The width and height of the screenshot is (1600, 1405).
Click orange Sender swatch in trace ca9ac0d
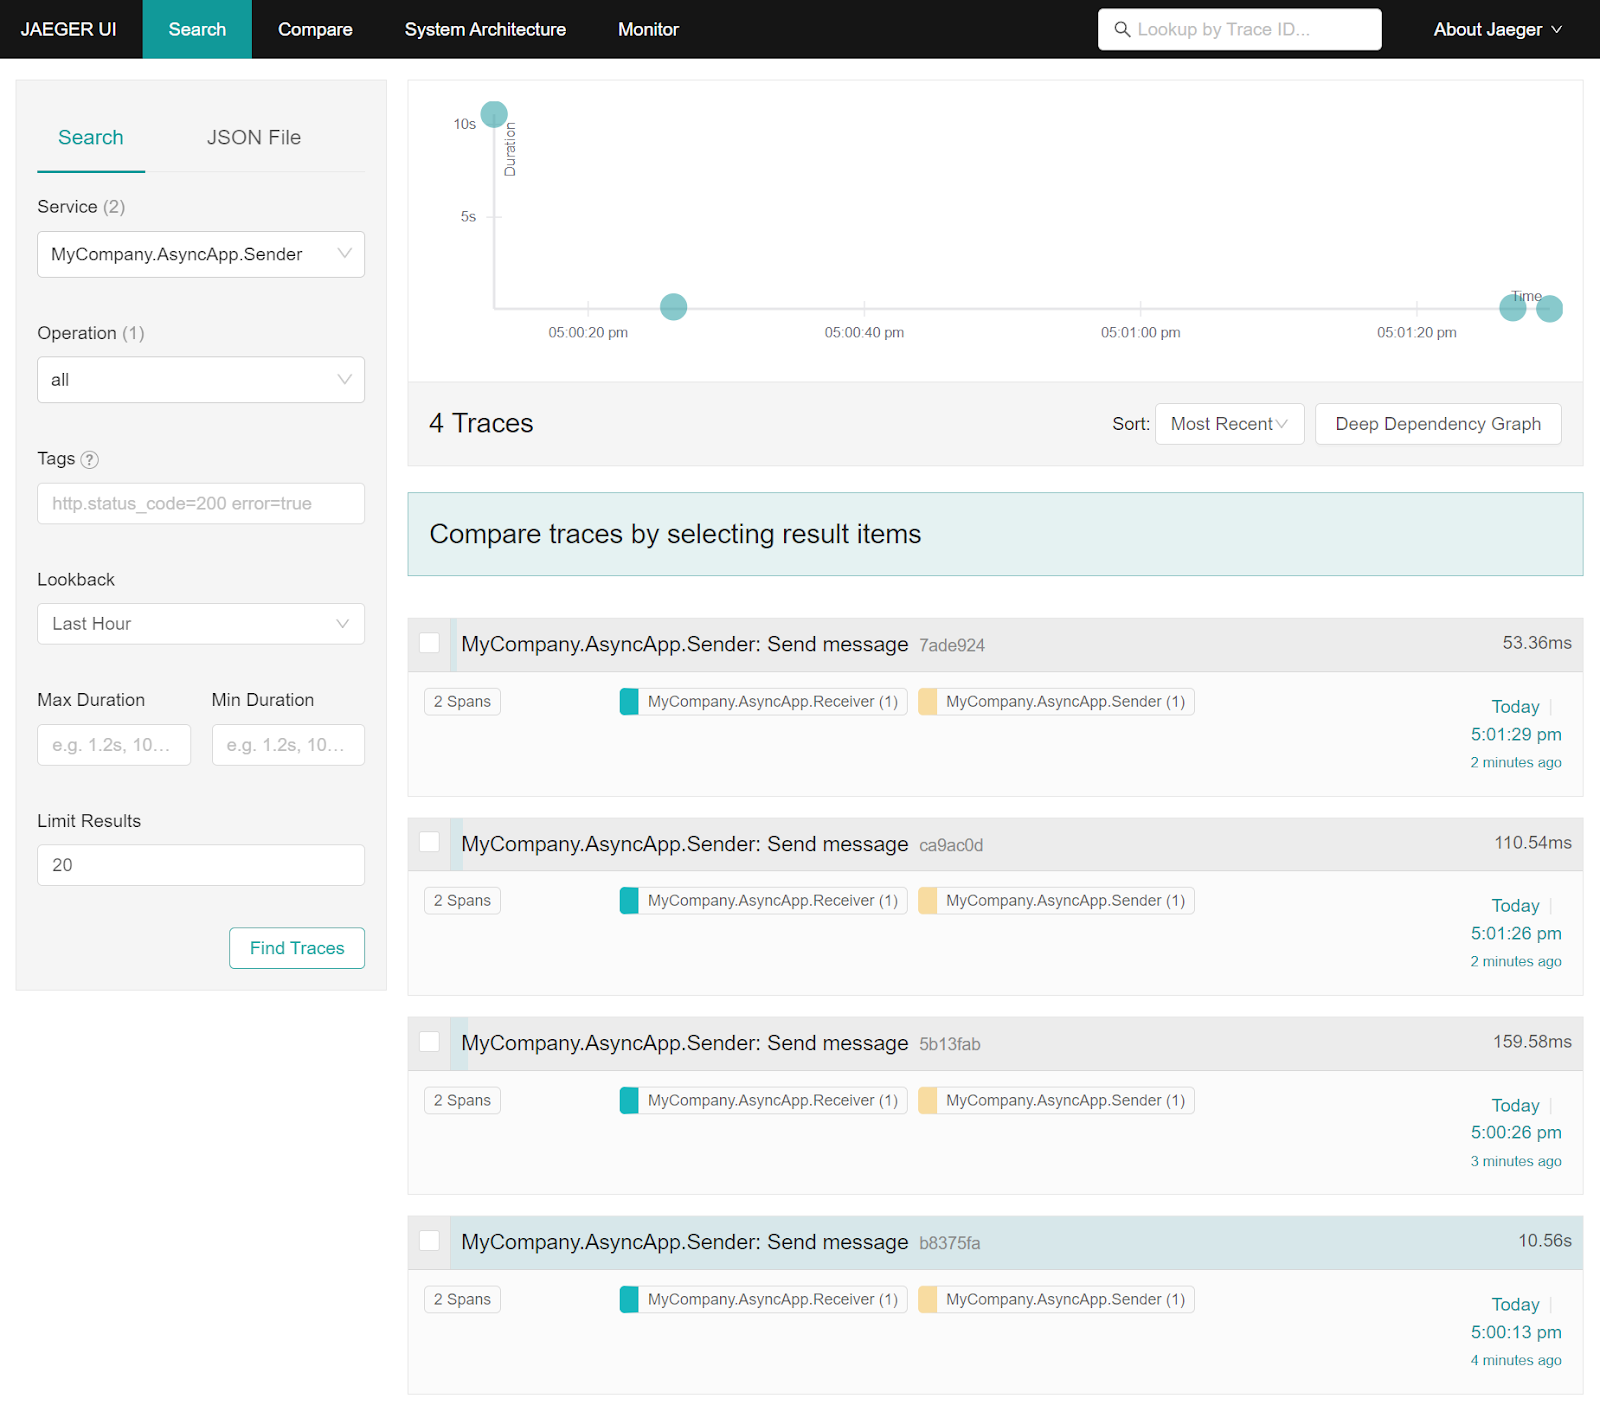click(928, 901)
